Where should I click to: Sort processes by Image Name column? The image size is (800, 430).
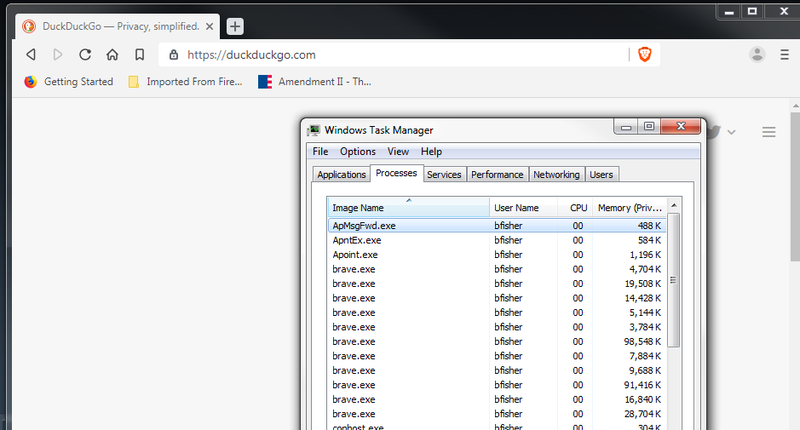408,208
